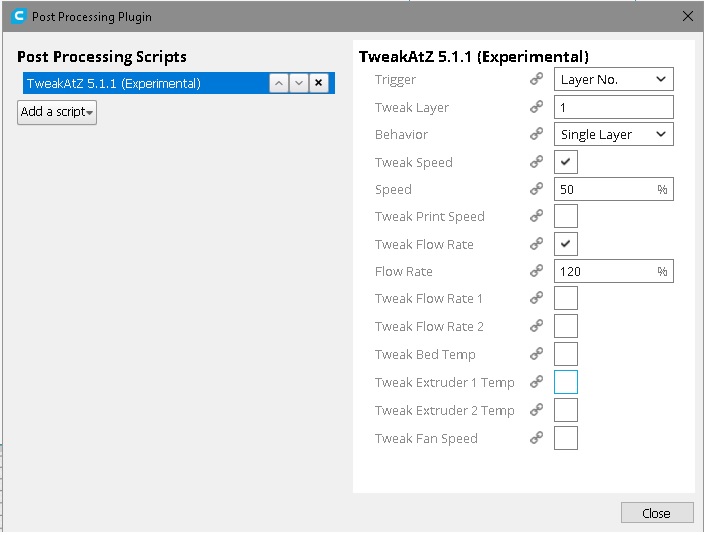The height and width of the screenshot is (535, 705).
Task: Click link icon next to Trigger
Action: (x=536, y=79)
